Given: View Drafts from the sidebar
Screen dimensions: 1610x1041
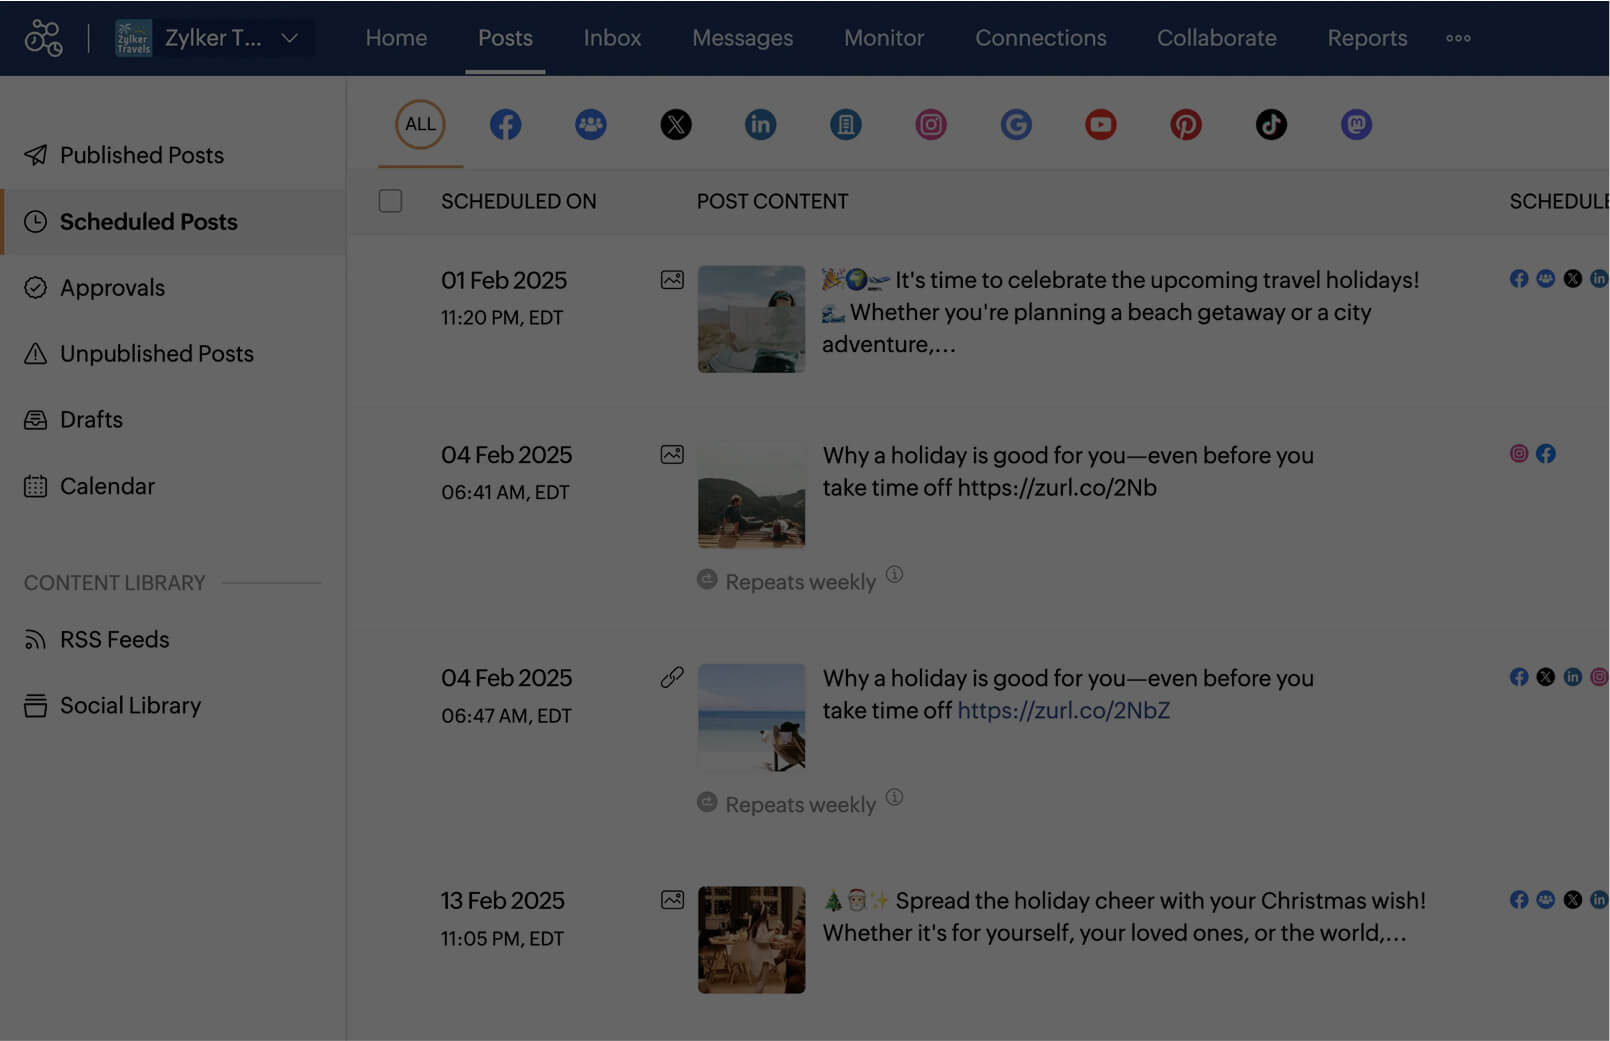Looking at the screenshot, I should (x=91, y=419).
